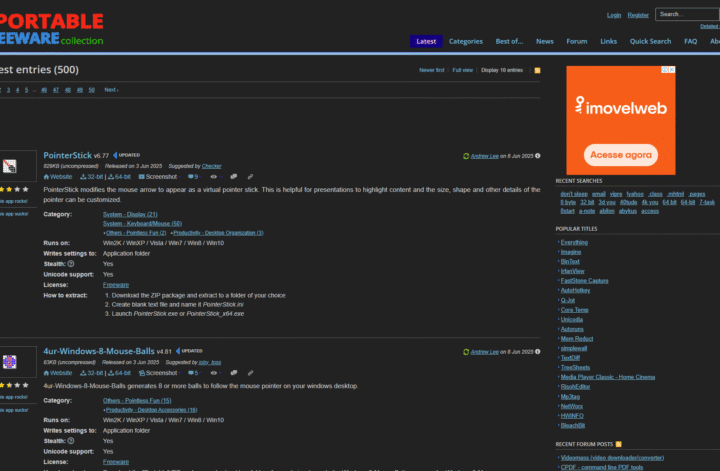This screenshot has height=471, width=720.
Task: Open PointerStick Website home icon link
Action: pos(57,177)
